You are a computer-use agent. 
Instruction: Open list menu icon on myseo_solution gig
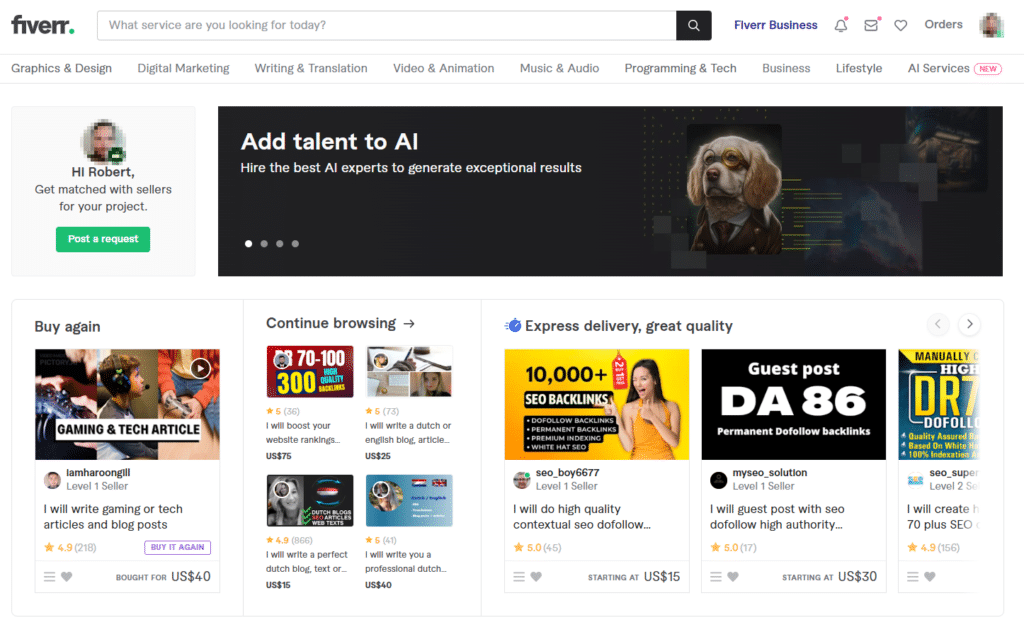[x=716, y=577]
